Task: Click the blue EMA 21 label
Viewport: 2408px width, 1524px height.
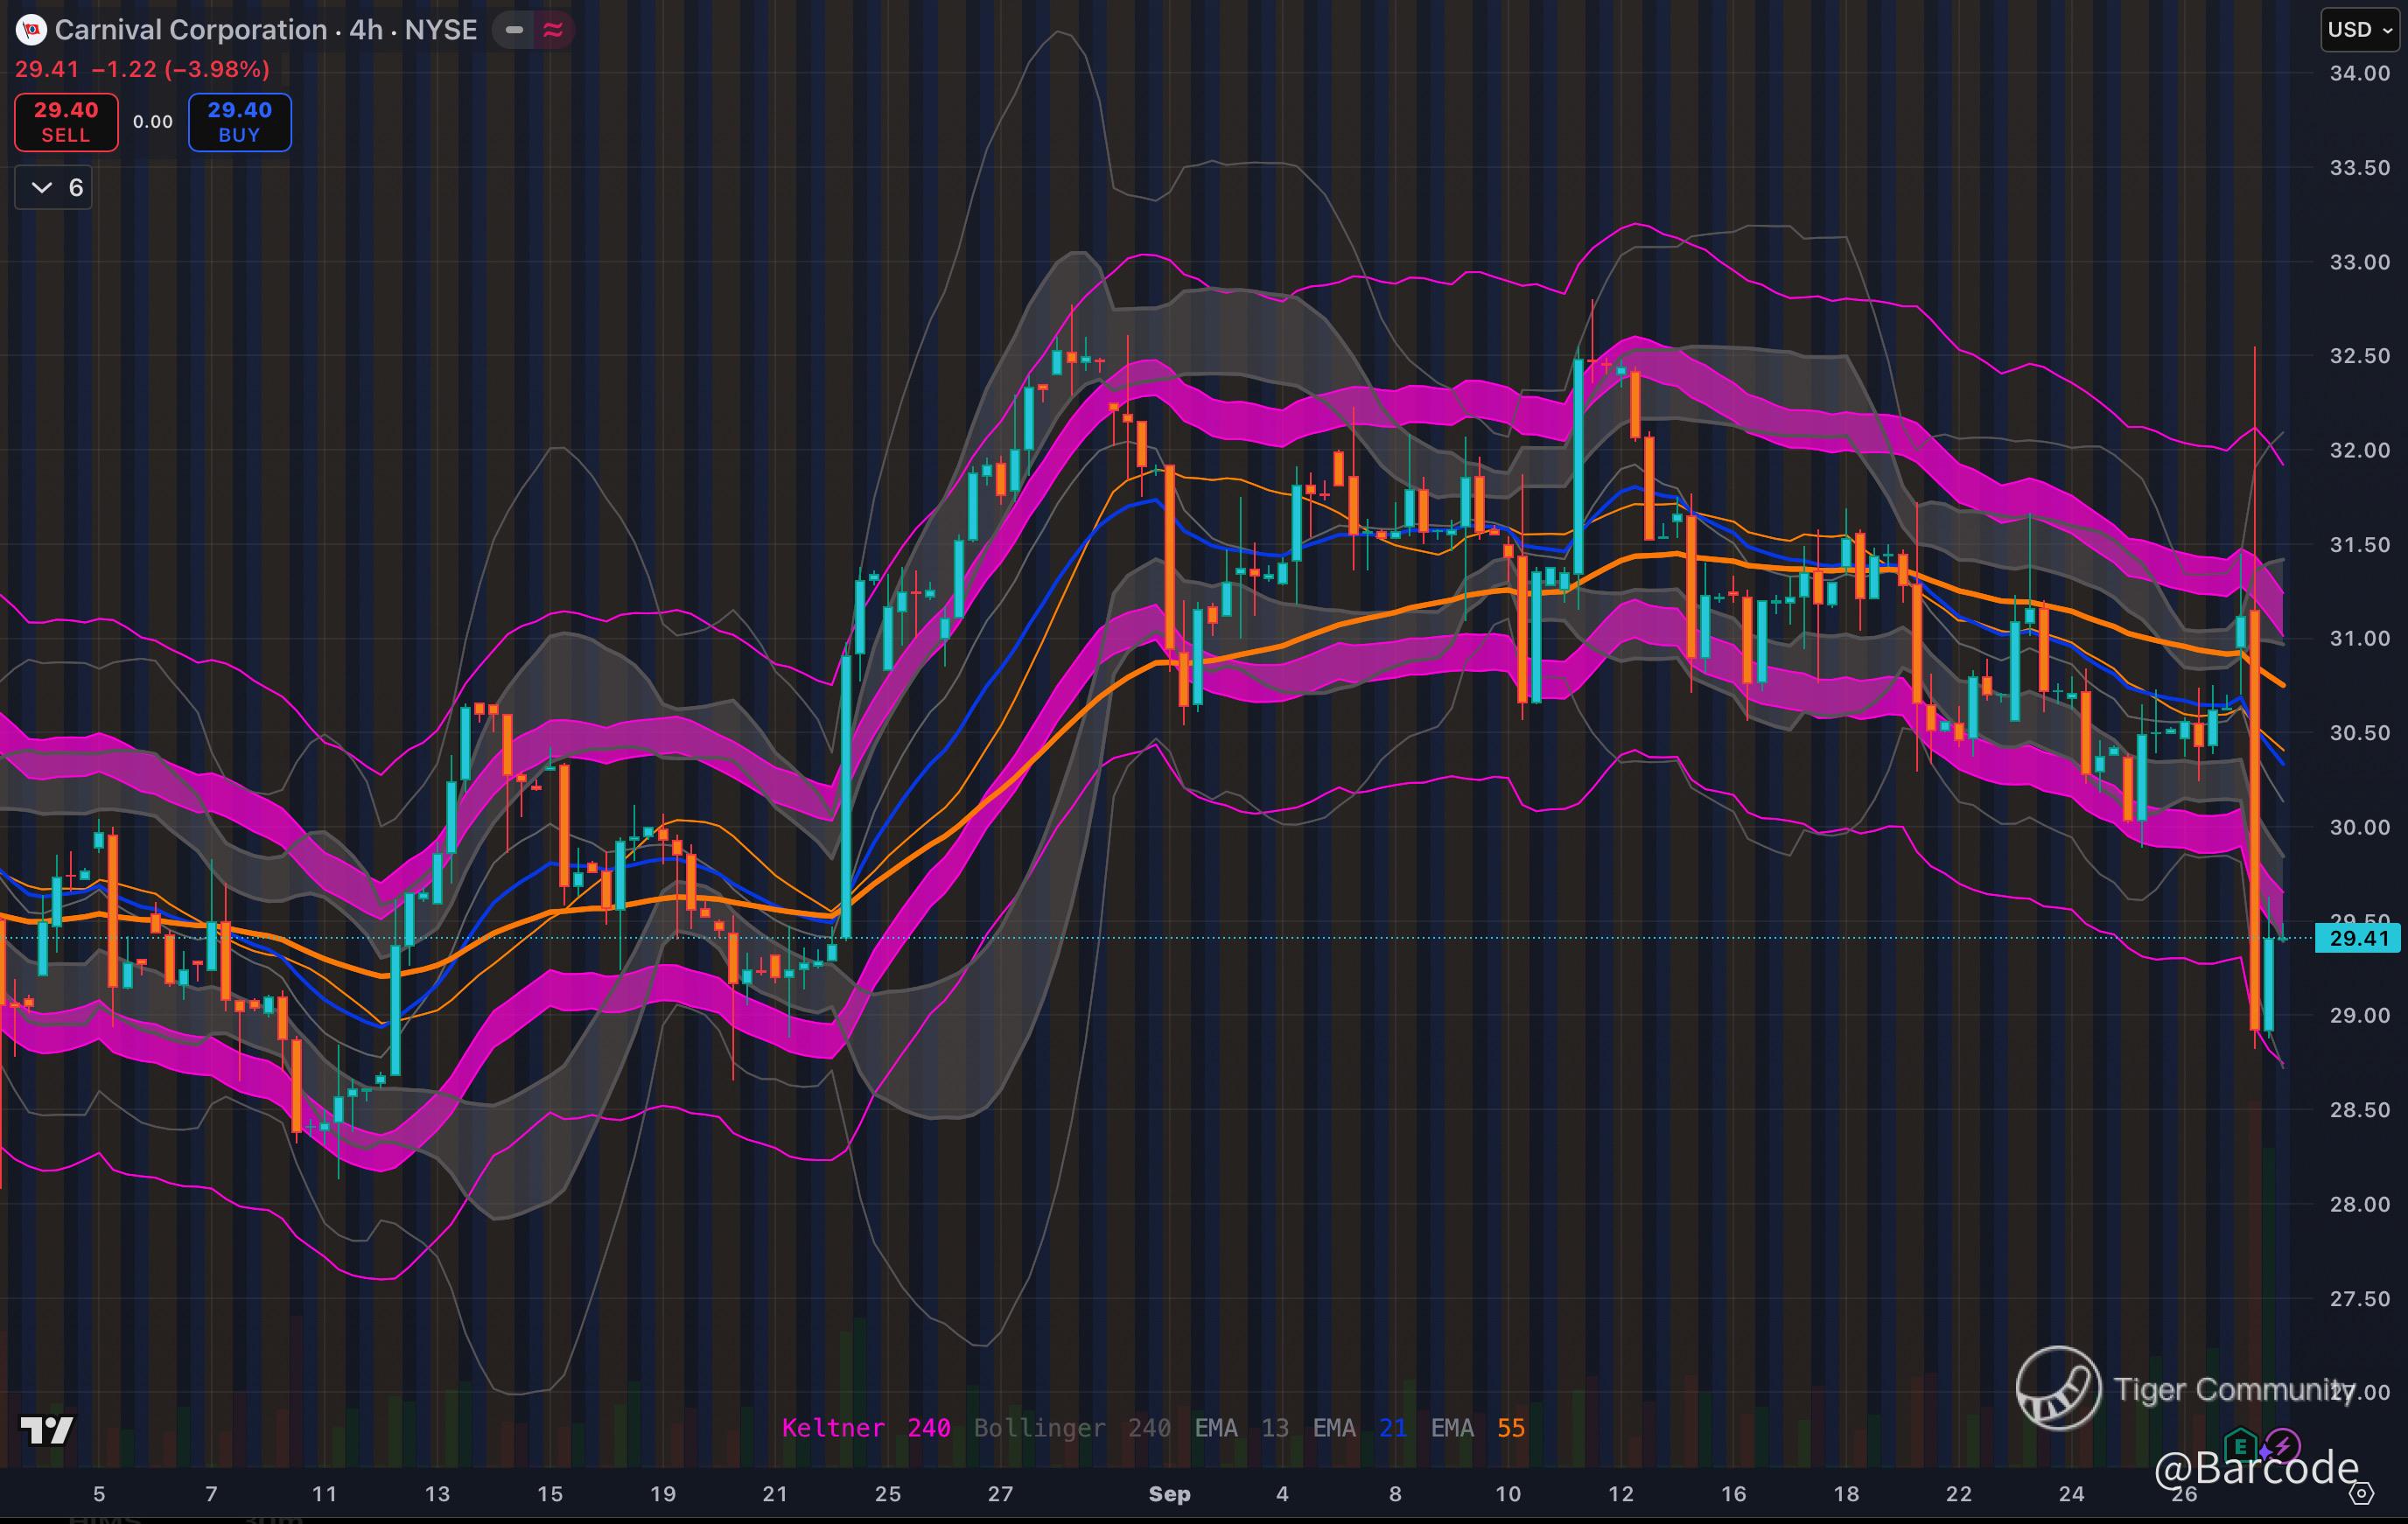Action: 1359,1428
